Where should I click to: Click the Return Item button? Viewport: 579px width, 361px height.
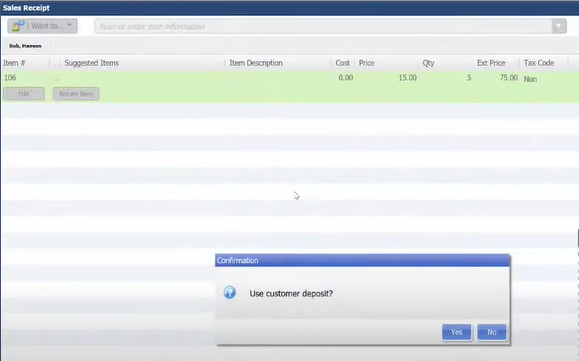(76, 94)
